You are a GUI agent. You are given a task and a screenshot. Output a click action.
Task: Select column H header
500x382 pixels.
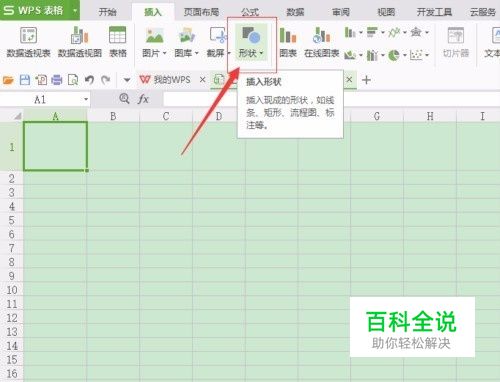[430, 116]
